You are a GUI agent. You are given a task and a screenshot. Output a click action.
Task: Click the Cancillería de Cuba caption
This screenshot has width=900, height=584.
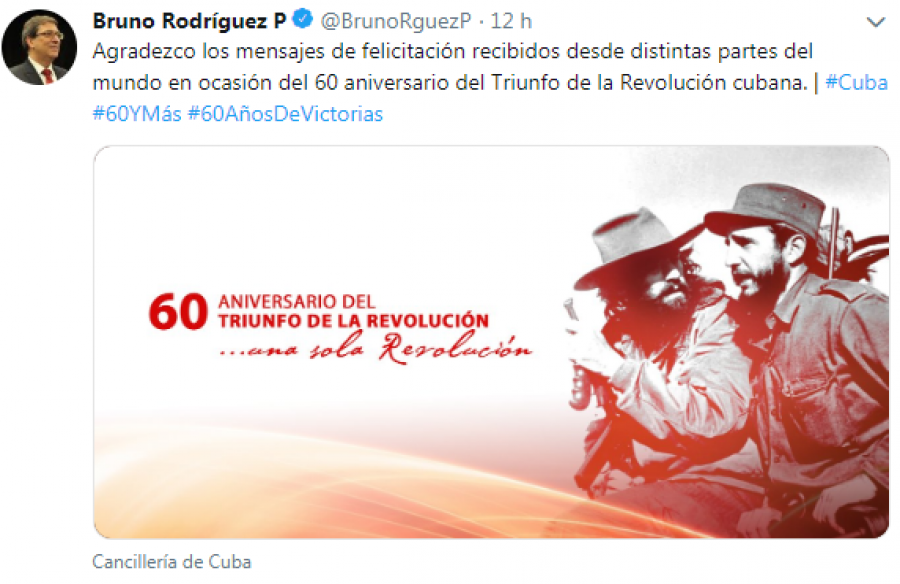point(172,562)
